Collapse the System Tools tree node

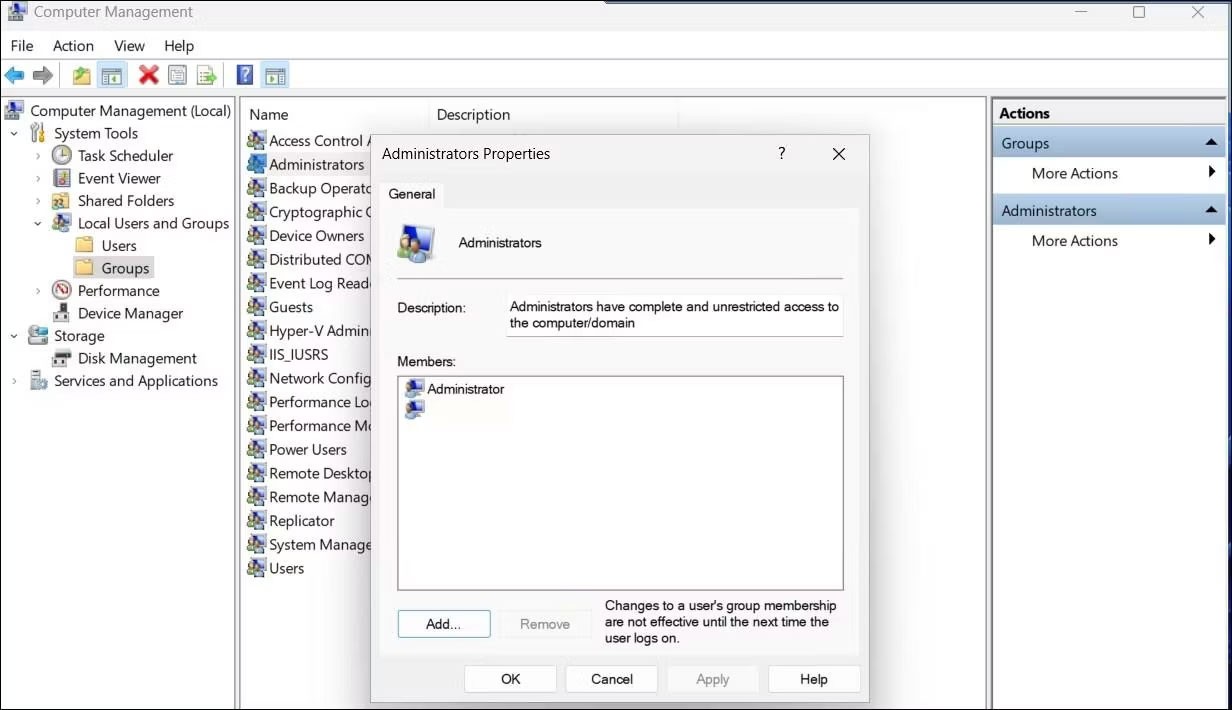point(14,133)
